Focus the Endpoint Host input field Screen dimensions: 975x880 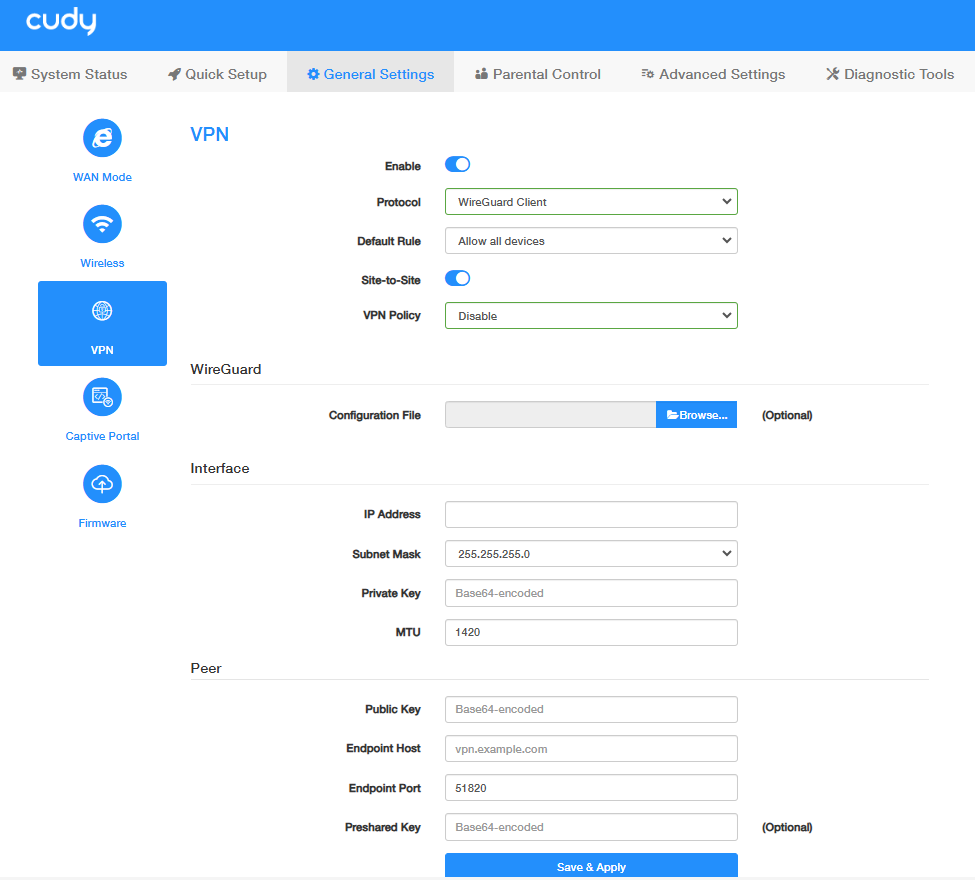click(591, 749)
